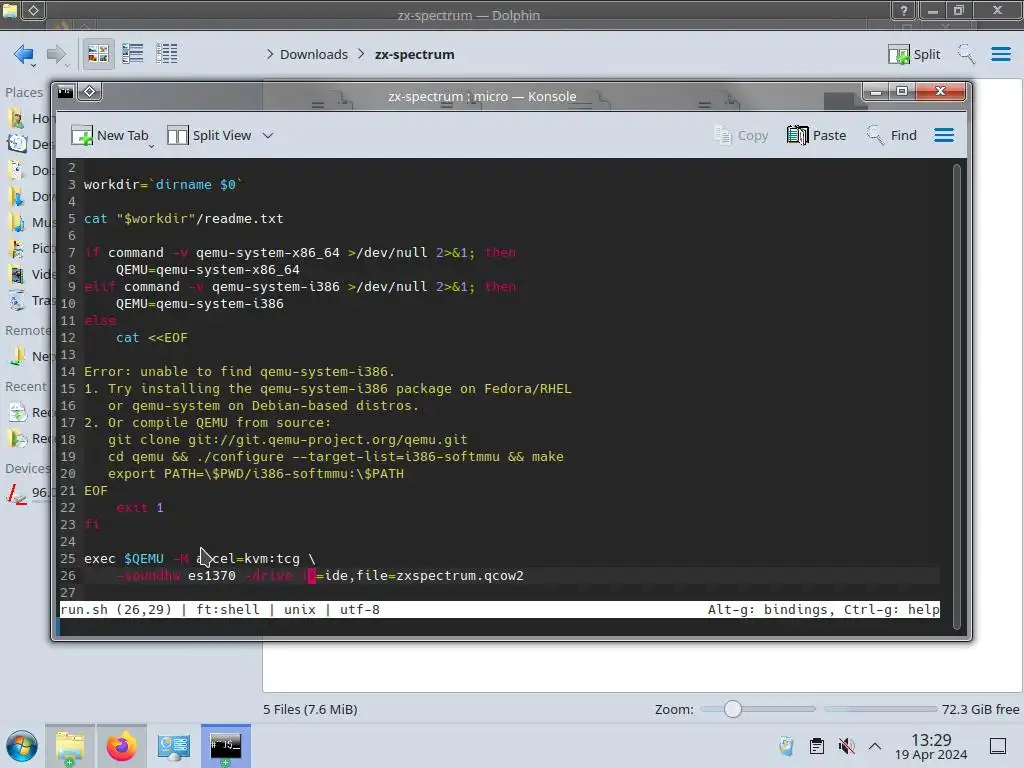Expand hidden system tray icons arrow

point(875,746)
